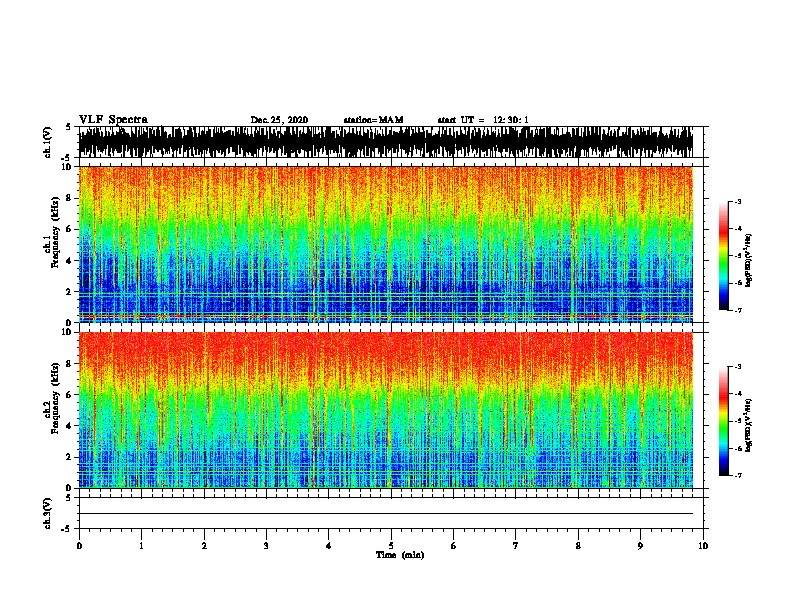The image size is (792, 612).
Task: Click the time axis tick label "9"
Action: (x=640, y=546)
